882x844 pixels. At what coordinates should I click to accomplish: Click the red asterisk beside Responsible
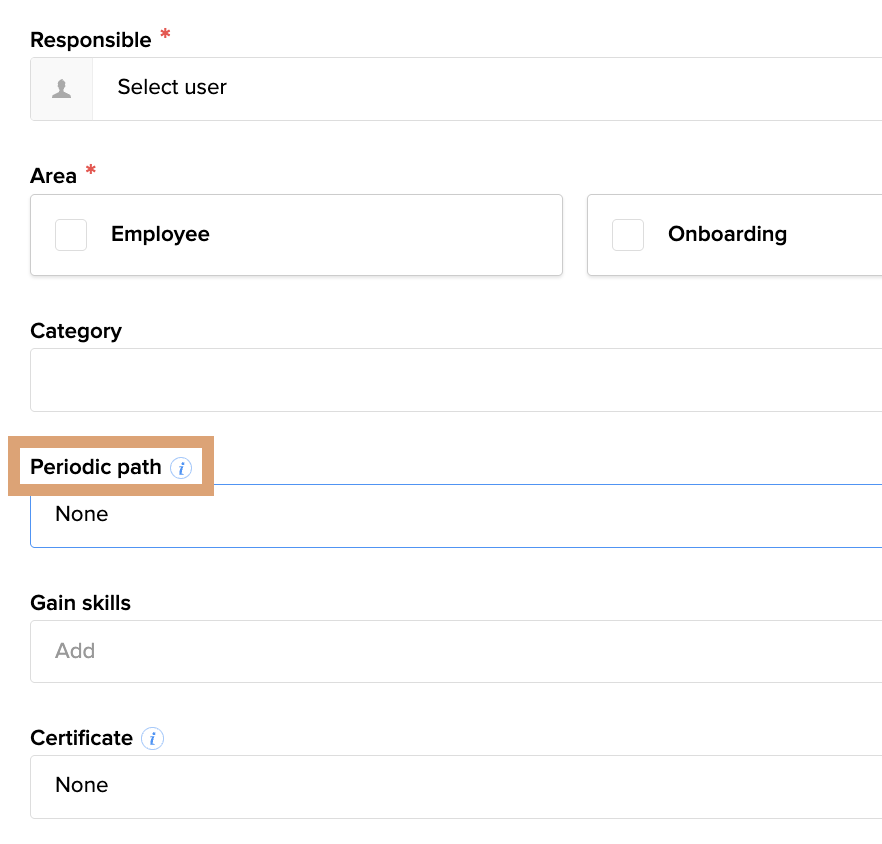pos(165,36)
